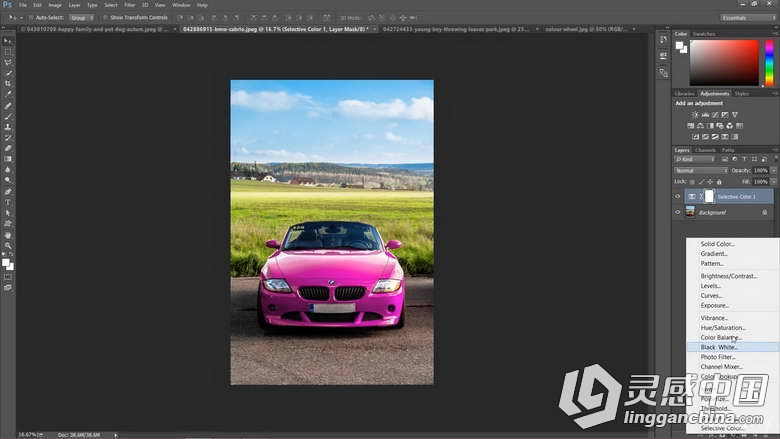Hide the Selective Color 1 layer
Screen dimensions: 780x439
click(678, 196)
